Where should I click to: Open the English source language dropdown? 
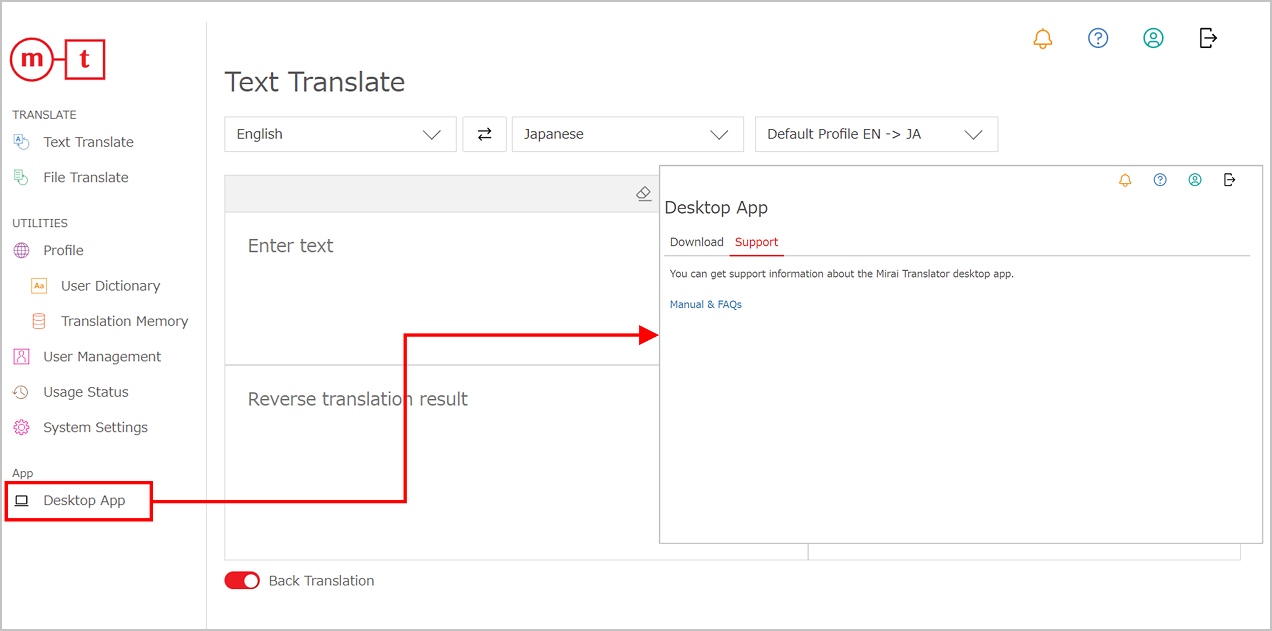(x=340, y=134)
